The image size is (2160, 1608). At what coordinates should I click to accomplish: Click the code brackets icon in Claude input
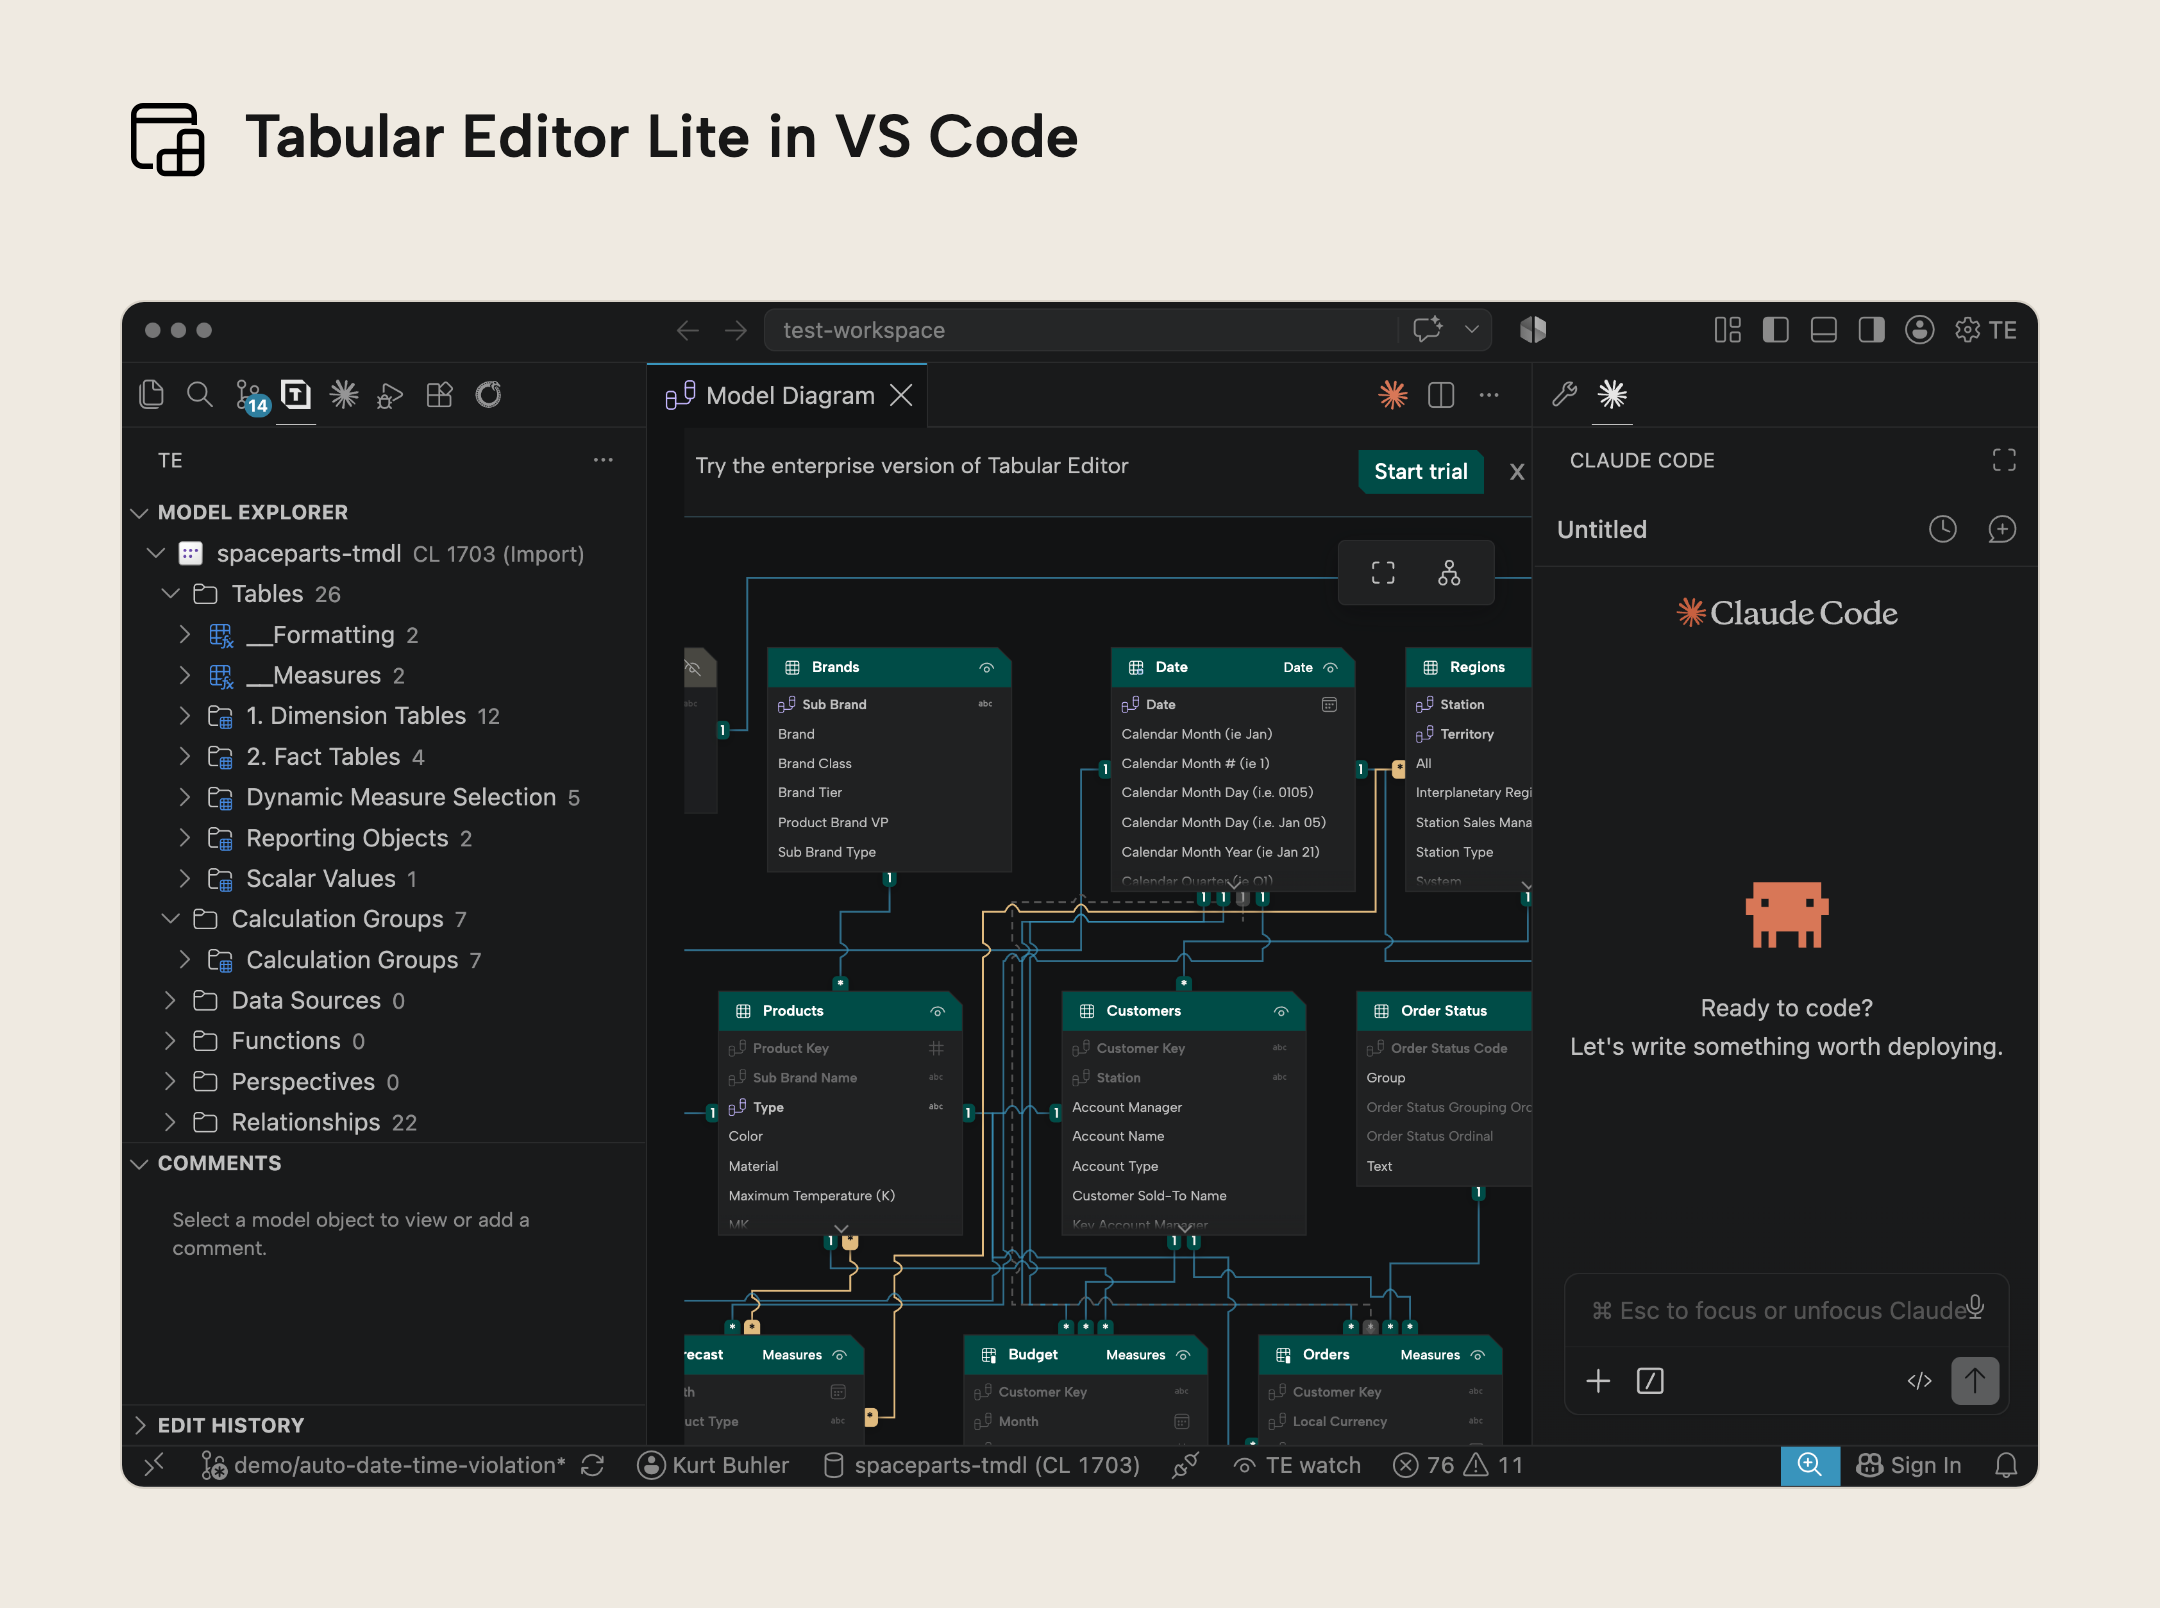point(1919,1381)
